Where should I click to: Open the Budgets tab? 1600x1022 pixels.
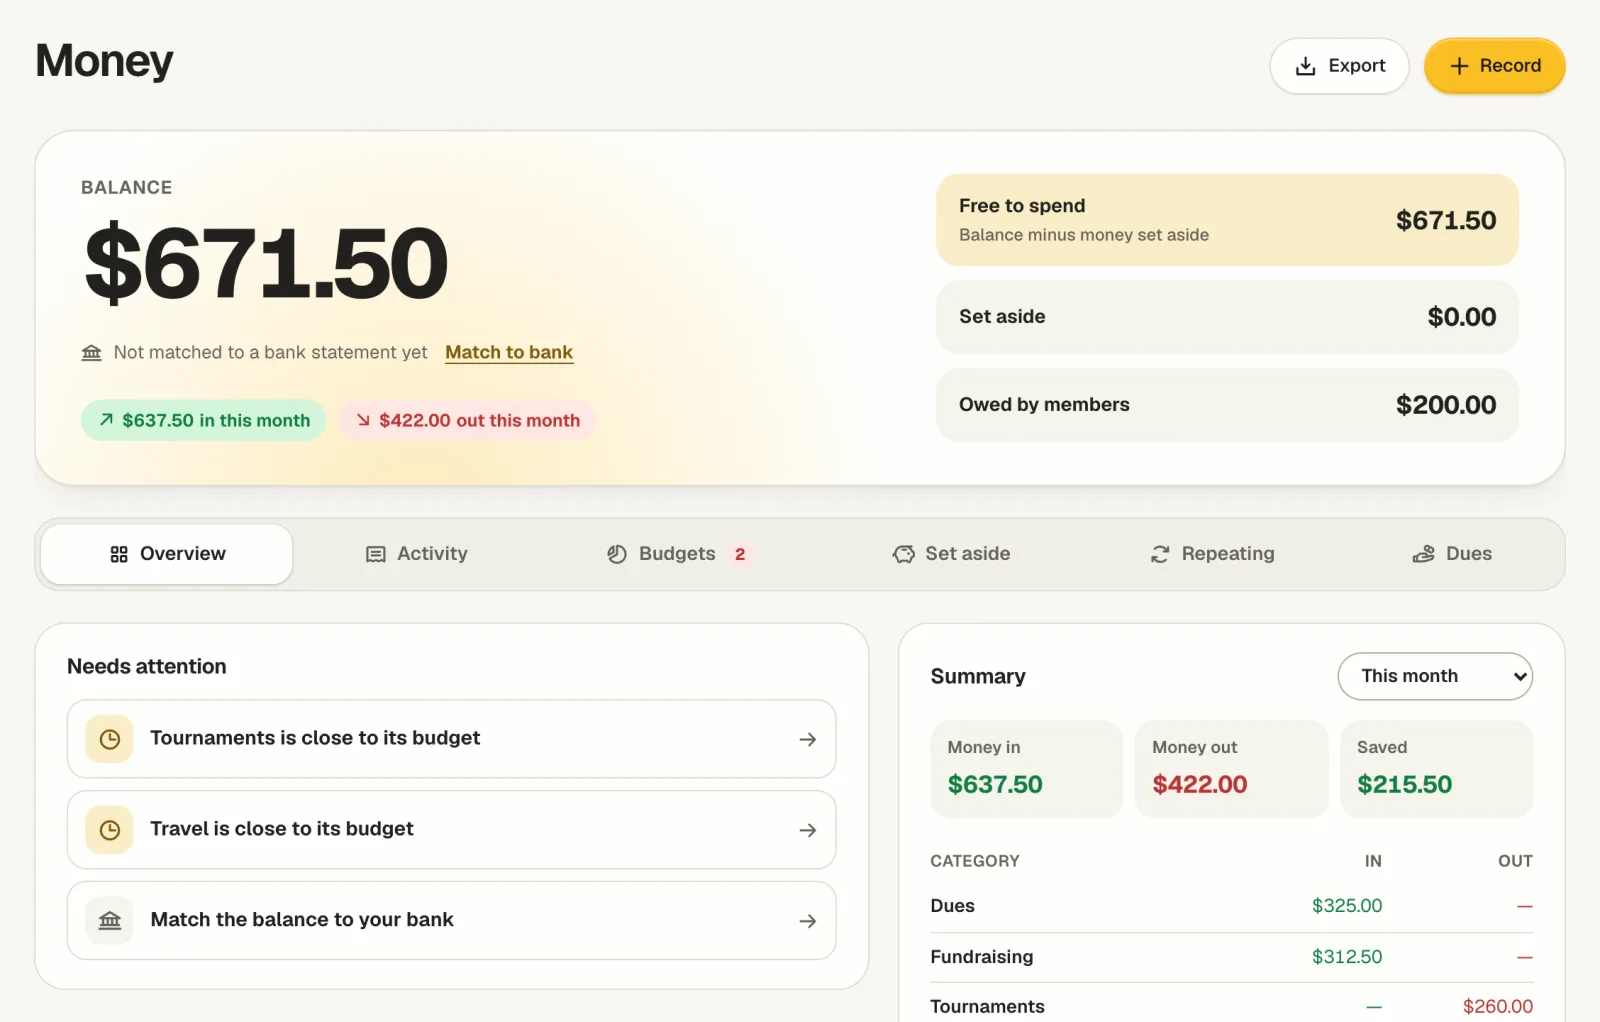[x=678, y=554]
